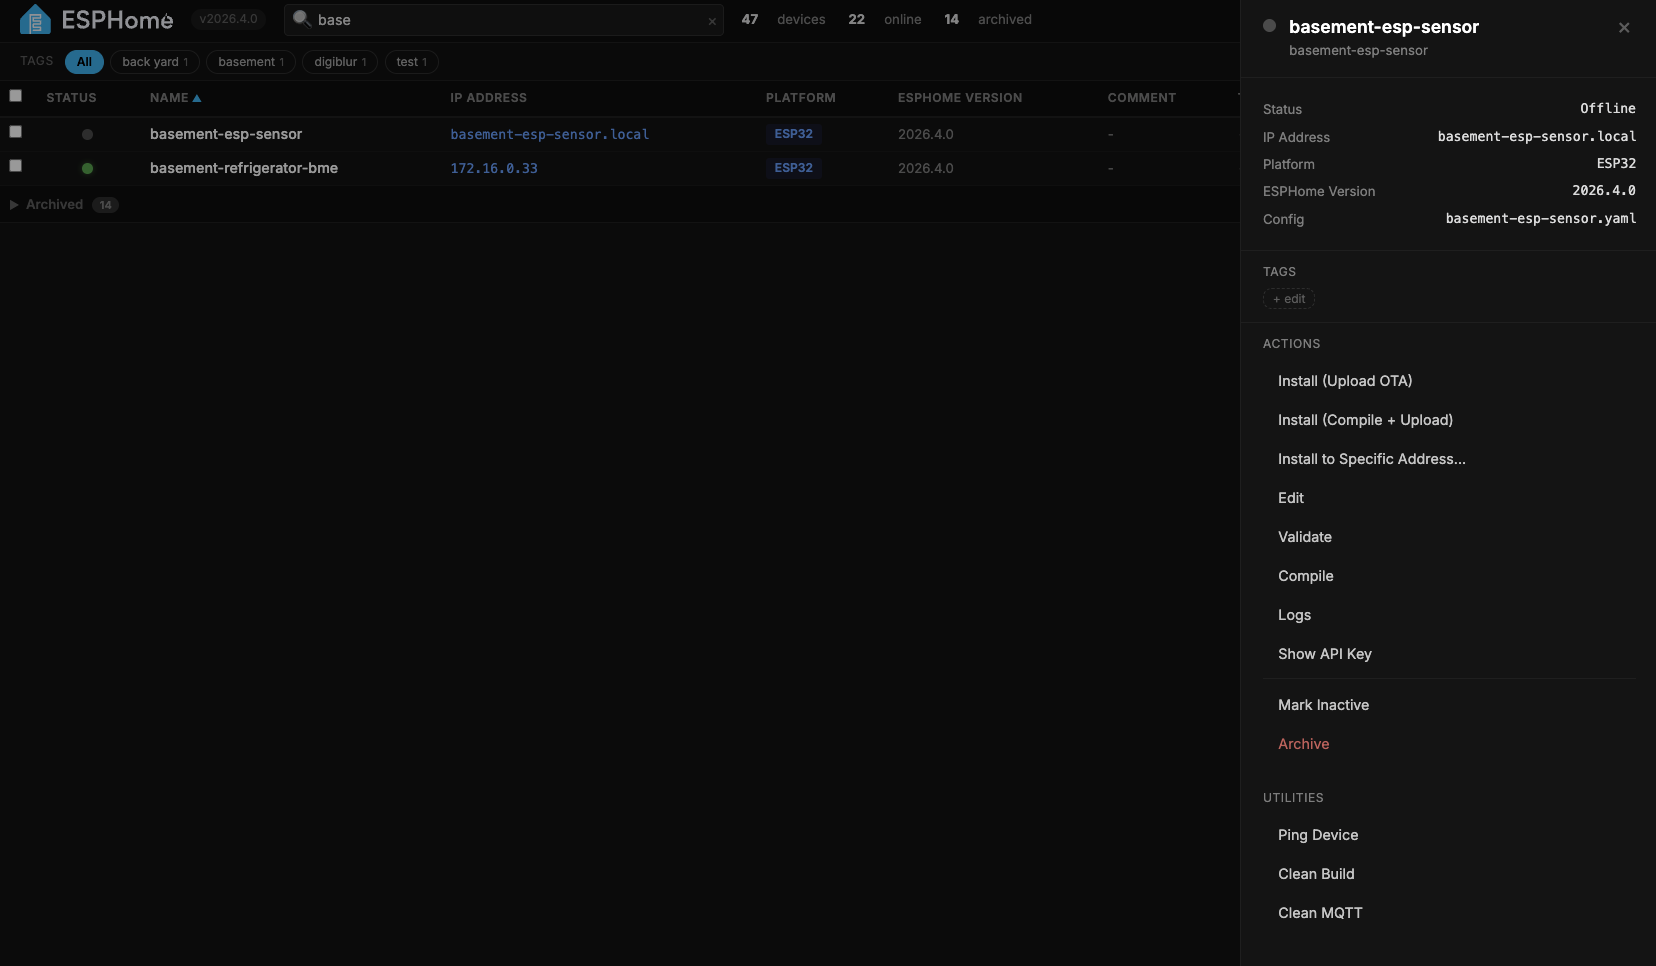Screen dimensions: 1656x966
Task: Run the Compile action
Action: (1306, 576)
